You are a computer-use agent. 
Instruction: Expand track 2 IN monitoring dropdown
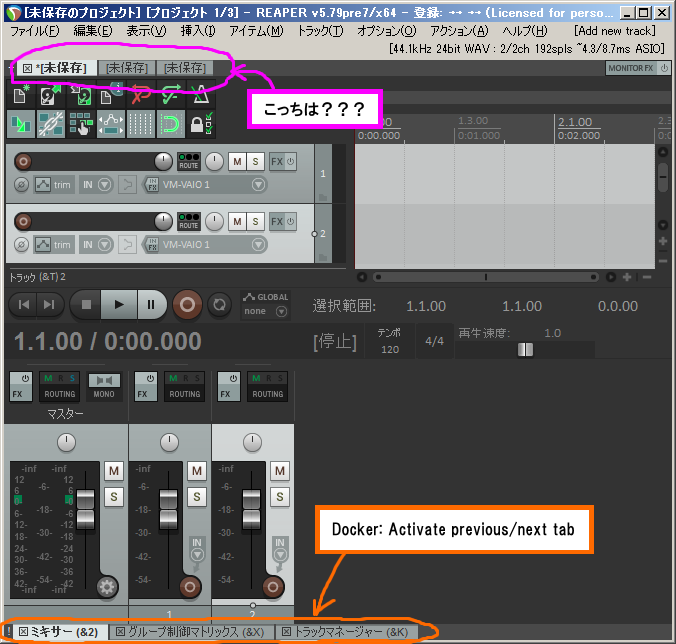pos(104,245)
